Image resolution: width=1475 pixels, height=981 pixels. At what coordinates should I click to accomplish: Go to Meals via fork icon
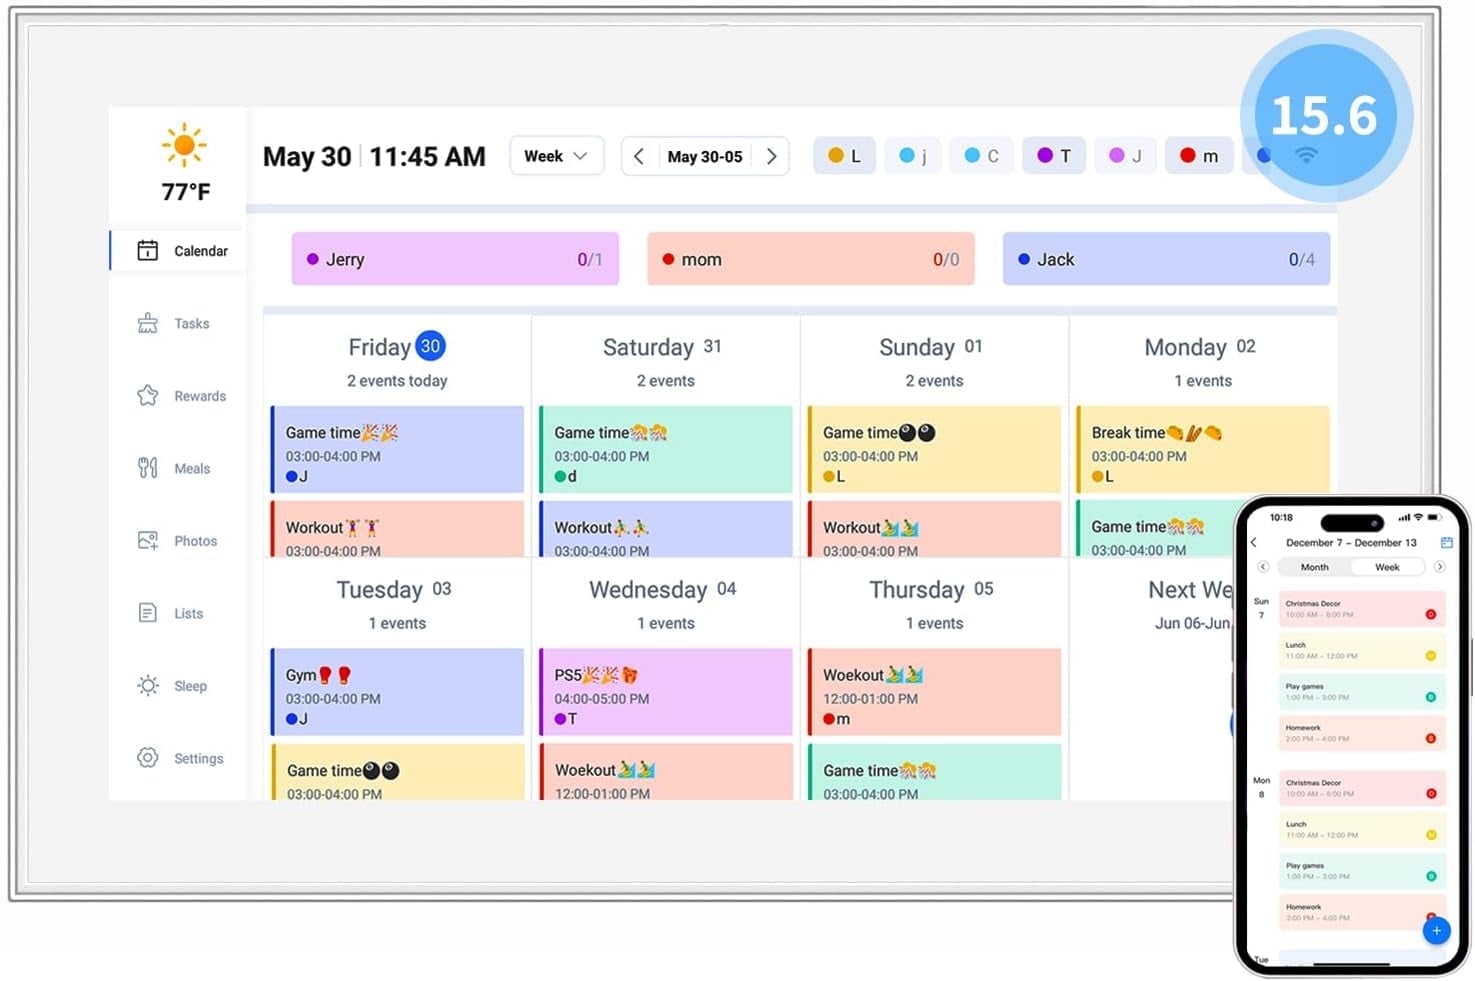pyautogui.click(x=148, y=468)
